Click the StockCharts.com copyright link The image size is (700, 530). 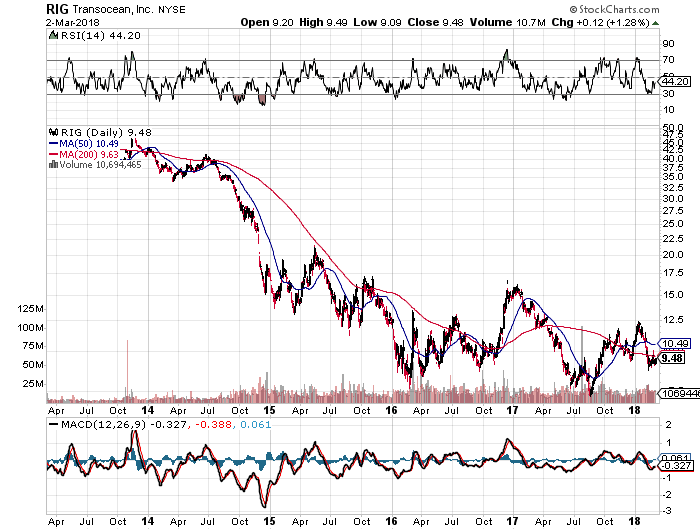614,9
